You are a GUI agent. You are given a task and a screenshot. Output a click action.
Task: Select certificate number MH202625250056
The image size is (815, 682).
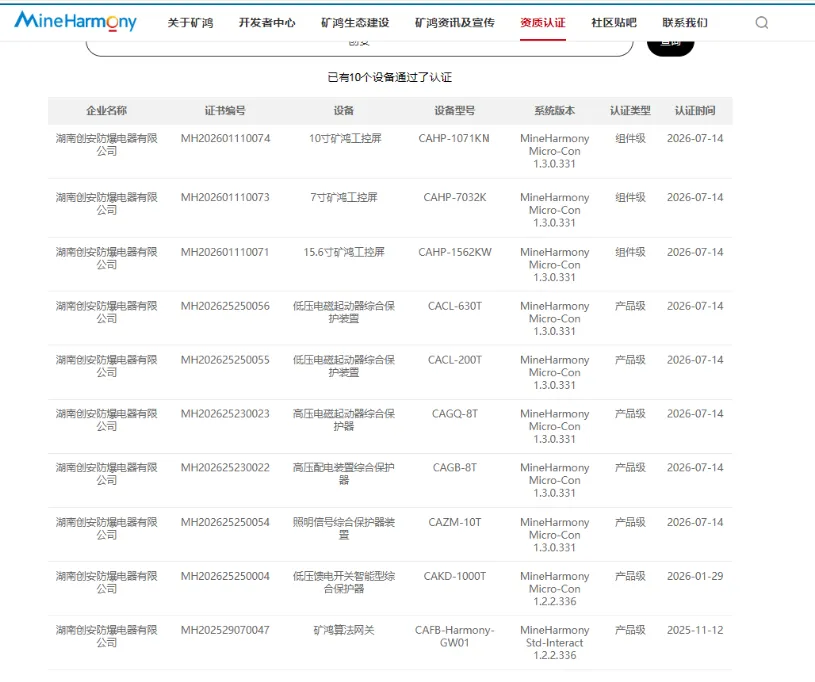225,306
